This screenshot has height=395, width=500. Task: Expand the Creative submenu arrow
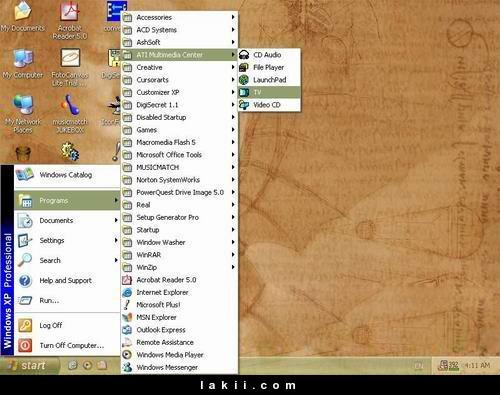pos(233,67)
